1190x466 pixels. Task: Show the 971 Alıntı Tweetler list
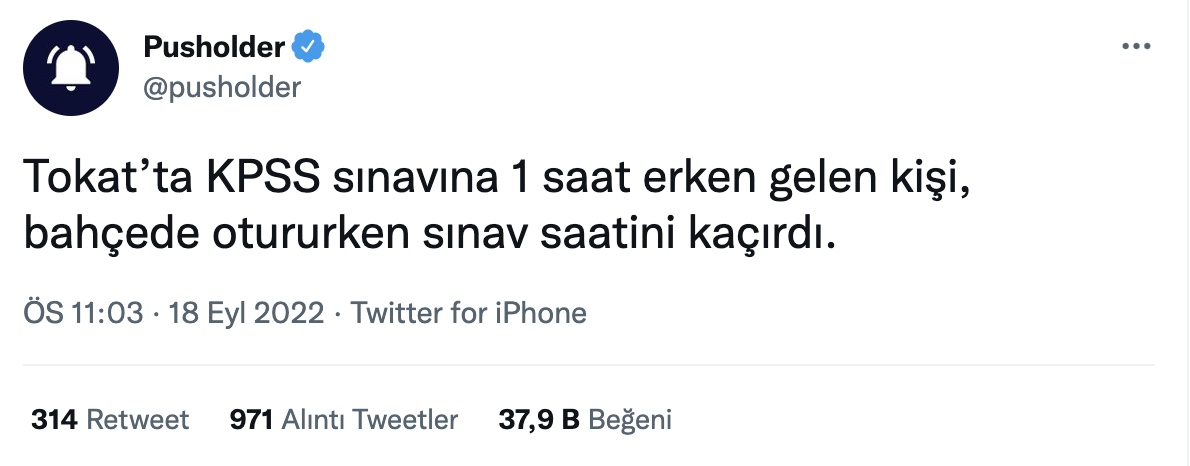pyautogui.click(x=344, y=419)
